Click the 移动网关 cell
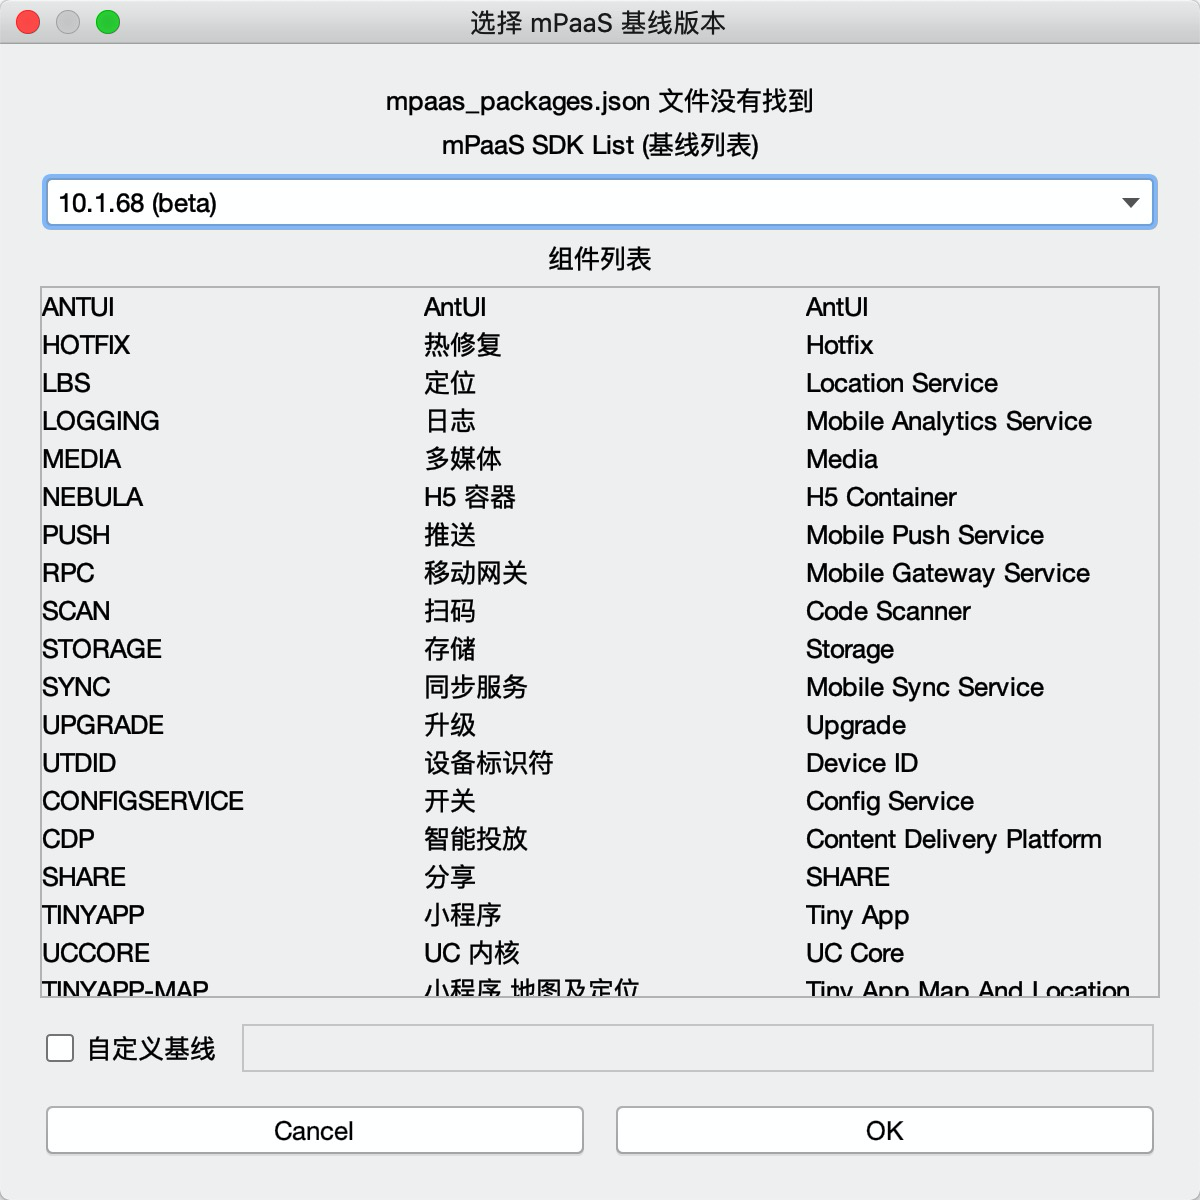 [476, 573]
